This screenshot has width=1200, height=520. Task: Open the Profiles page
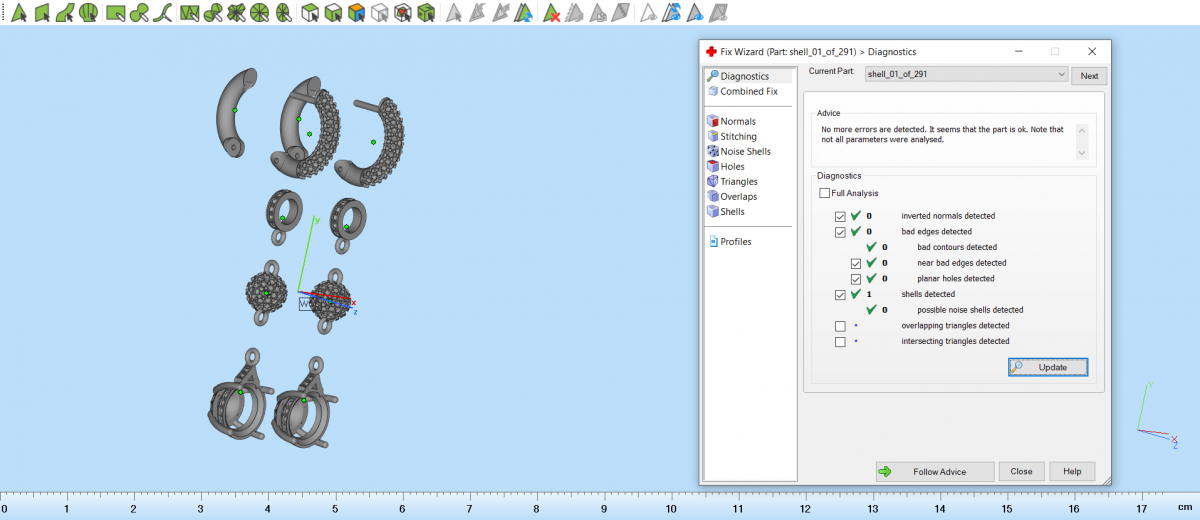(x=735, y=242)
